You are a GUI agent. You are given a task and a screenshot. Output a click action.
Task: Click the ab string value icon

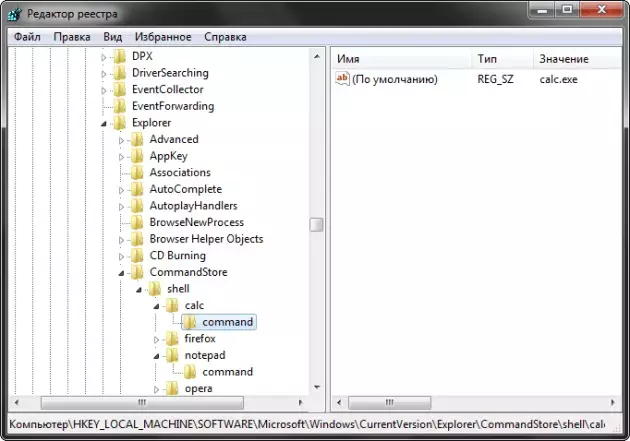coord(342,79)
